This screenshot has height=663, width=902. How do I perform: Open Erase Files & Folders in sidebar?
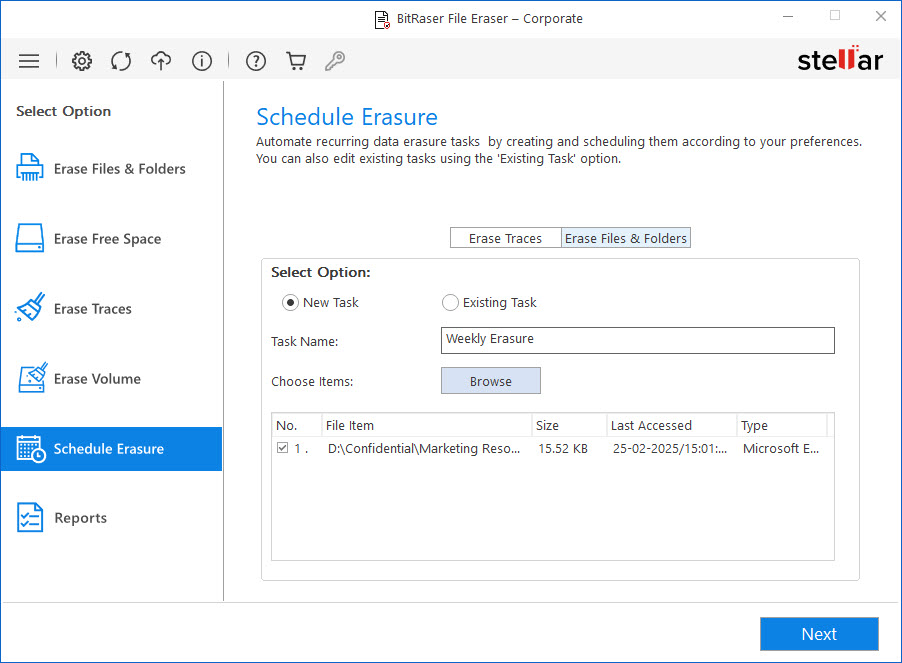(111, 168)
